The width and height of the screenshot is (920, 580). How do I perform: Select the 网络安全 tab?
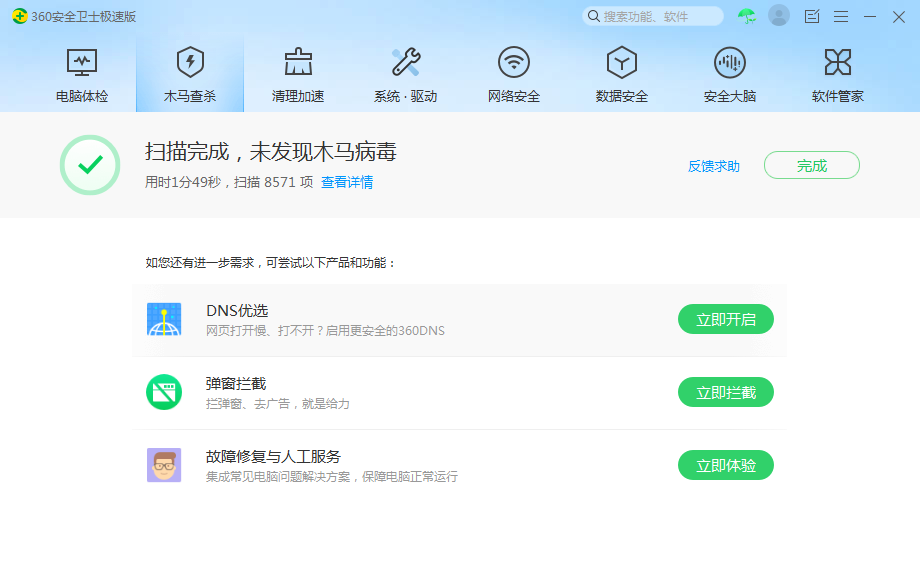514,75
